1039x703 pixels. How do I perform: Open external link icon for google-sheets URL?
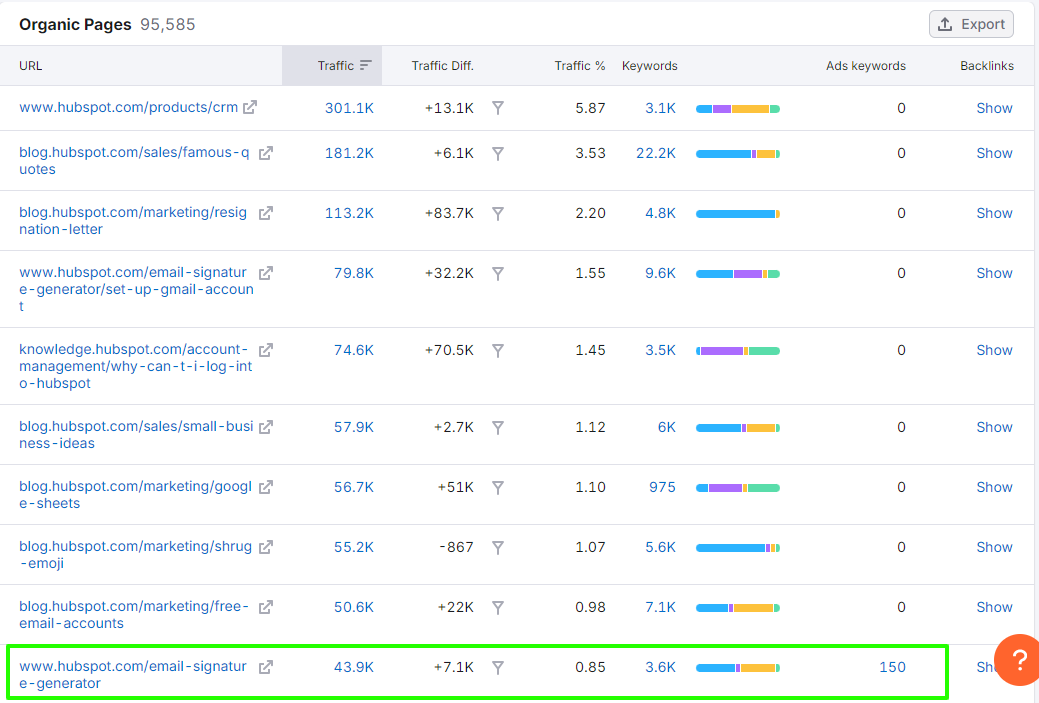click(266, 487)
